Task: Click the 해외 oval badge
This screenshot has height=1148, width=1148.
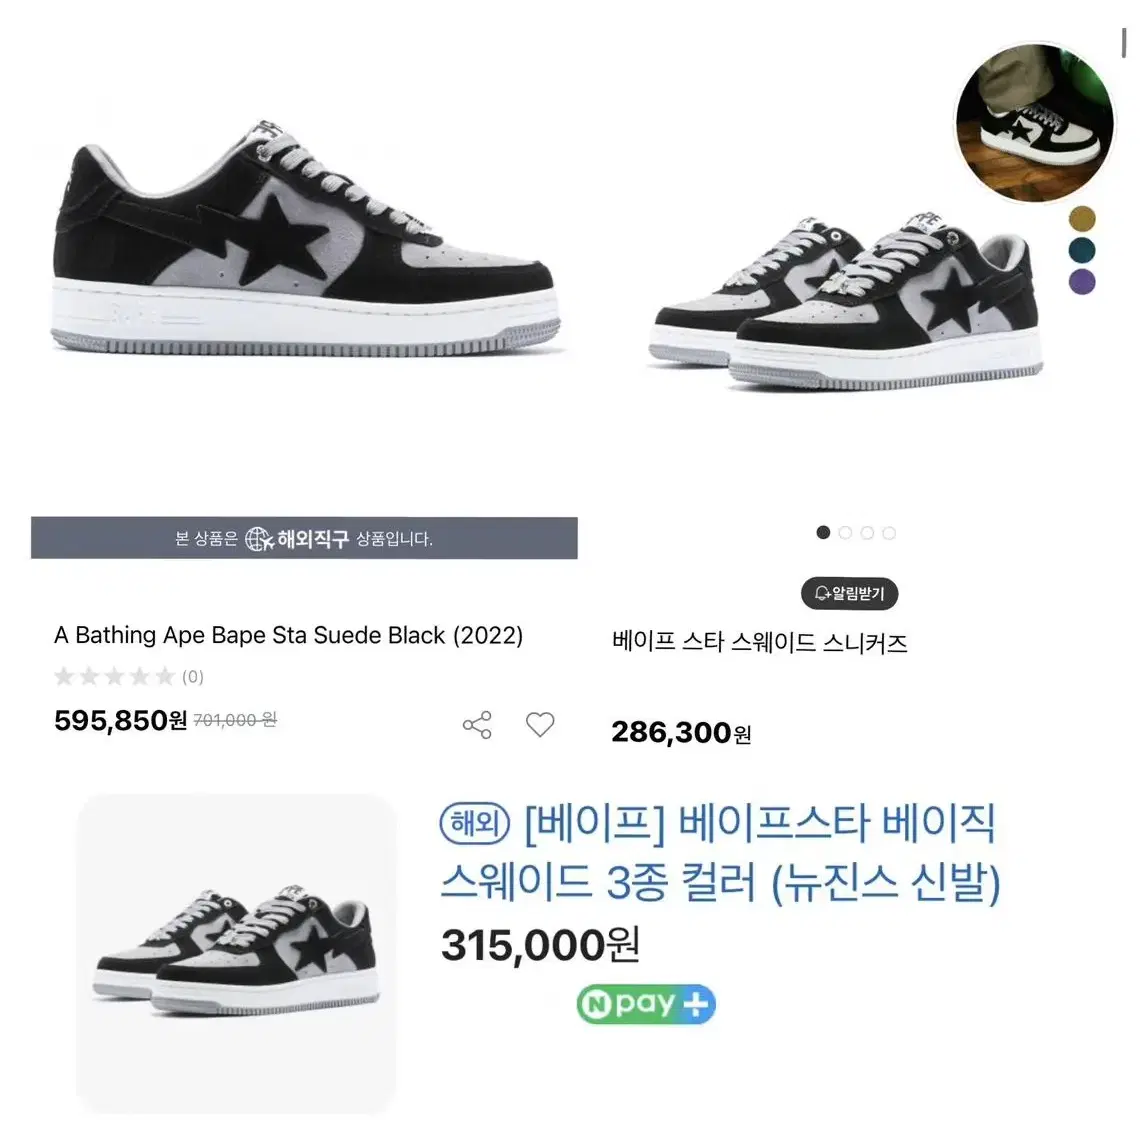Action: [474, 824]
